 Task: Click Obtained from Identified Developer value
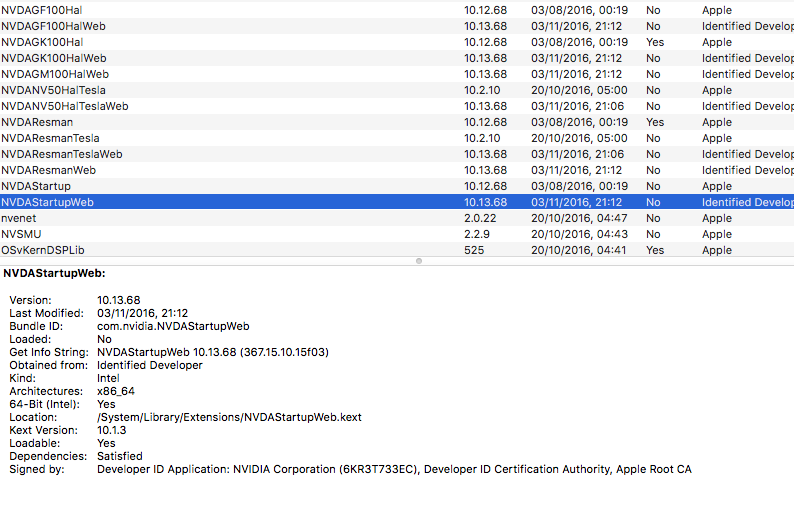pos(150,365)
